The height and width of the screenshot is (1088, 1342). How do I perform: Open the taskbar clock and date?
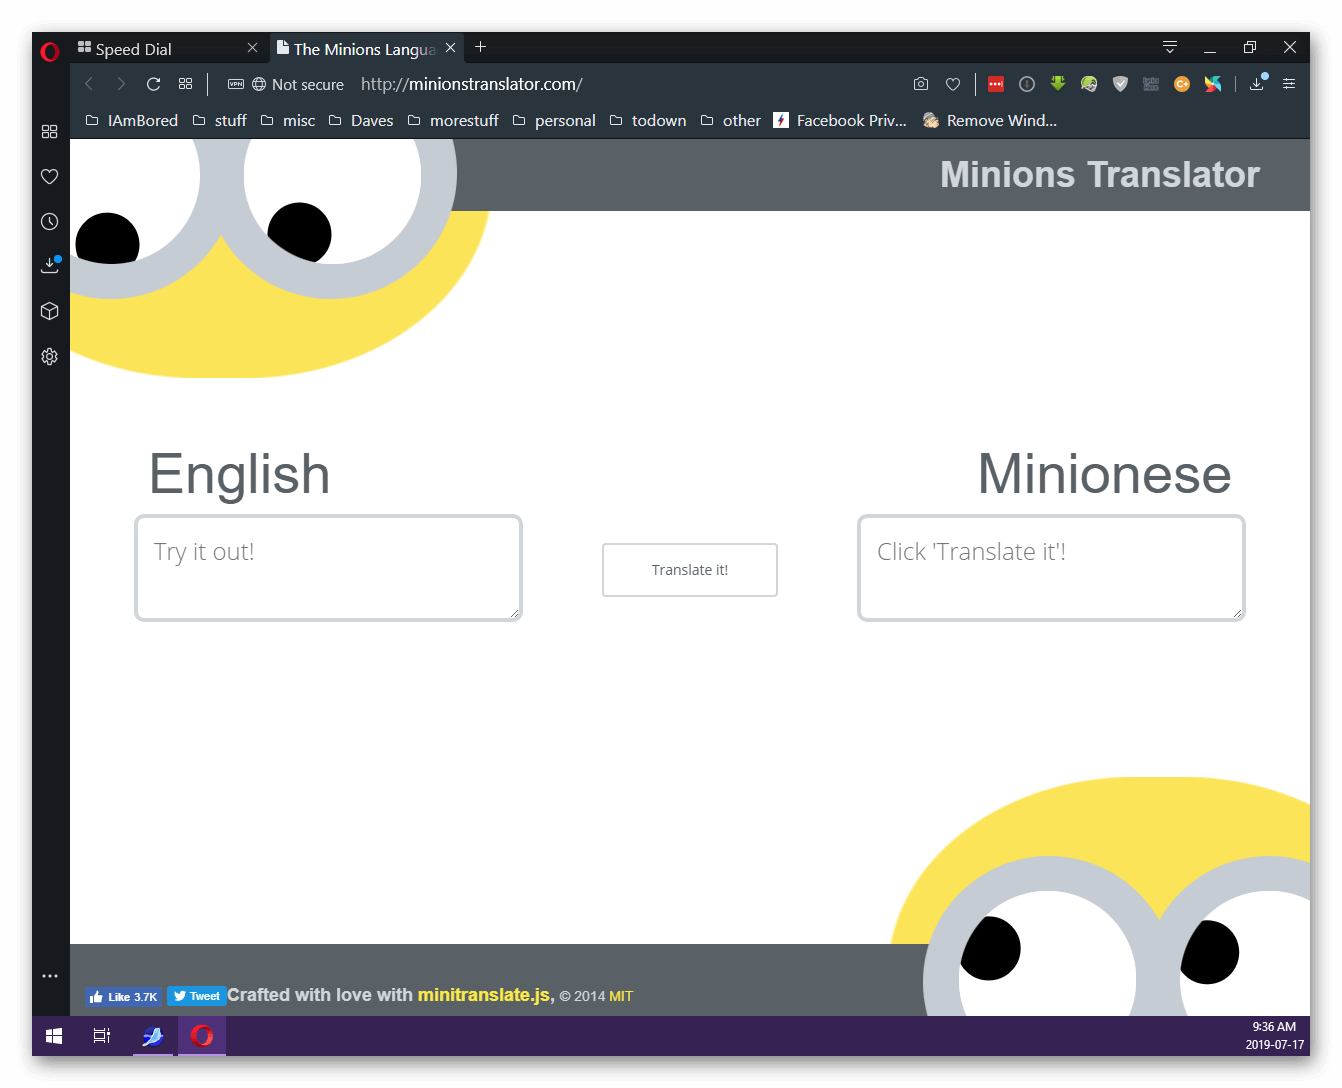coord(1275,1036)
